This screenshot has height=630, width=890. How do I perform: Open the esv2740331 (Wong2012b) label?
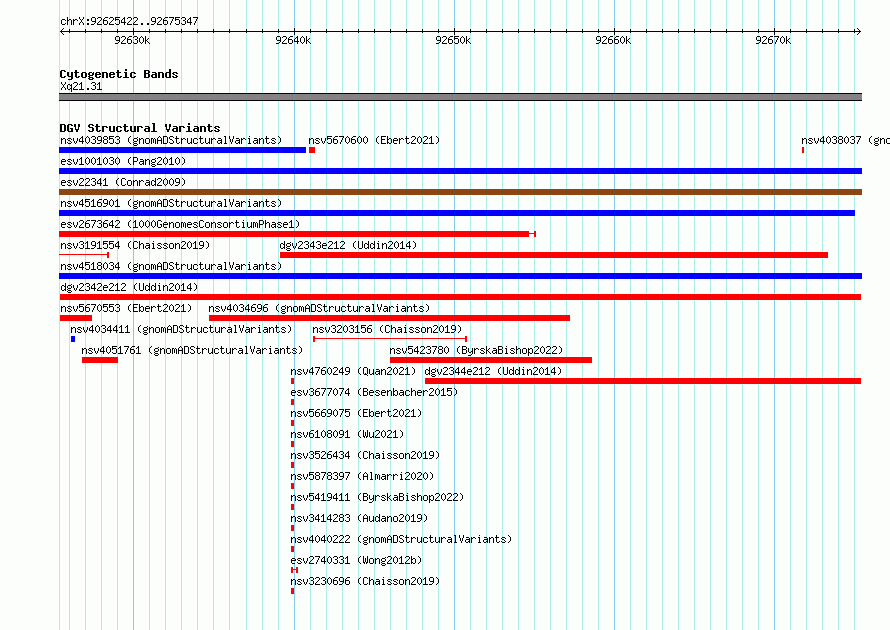pos(356,560)
